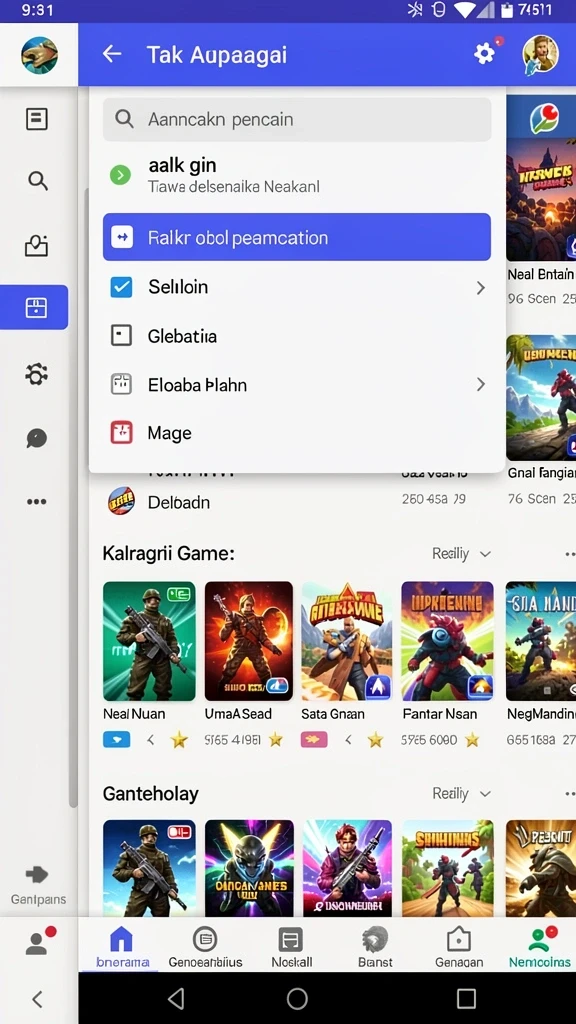The width and height of the screenshot is (576, 1024).
Task: Open the Neal Nuan game thumbnail
Action: [x=149, y=641]
